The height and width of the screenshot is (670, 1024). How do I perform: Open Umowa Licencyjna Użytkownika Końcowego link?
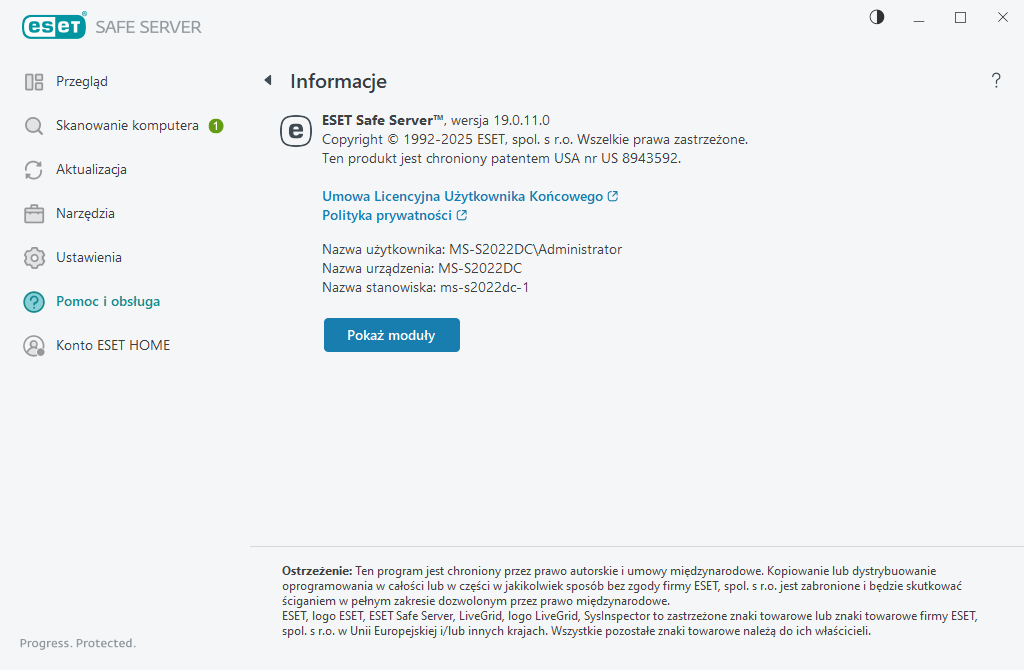pyautogui.click(x=462, y=197)
